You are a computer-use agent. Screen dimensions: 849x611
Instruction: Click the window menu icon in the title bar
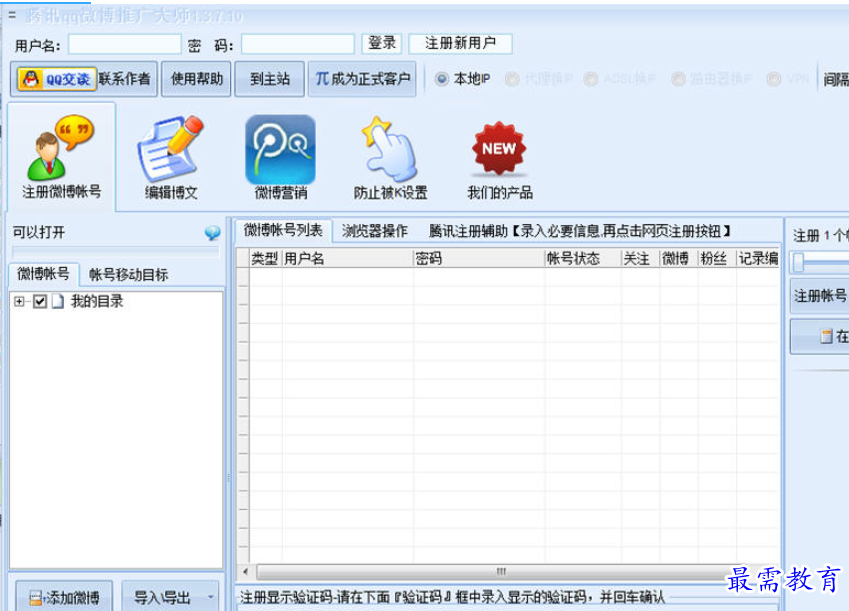pyautogui.click(x=12, y=15)
